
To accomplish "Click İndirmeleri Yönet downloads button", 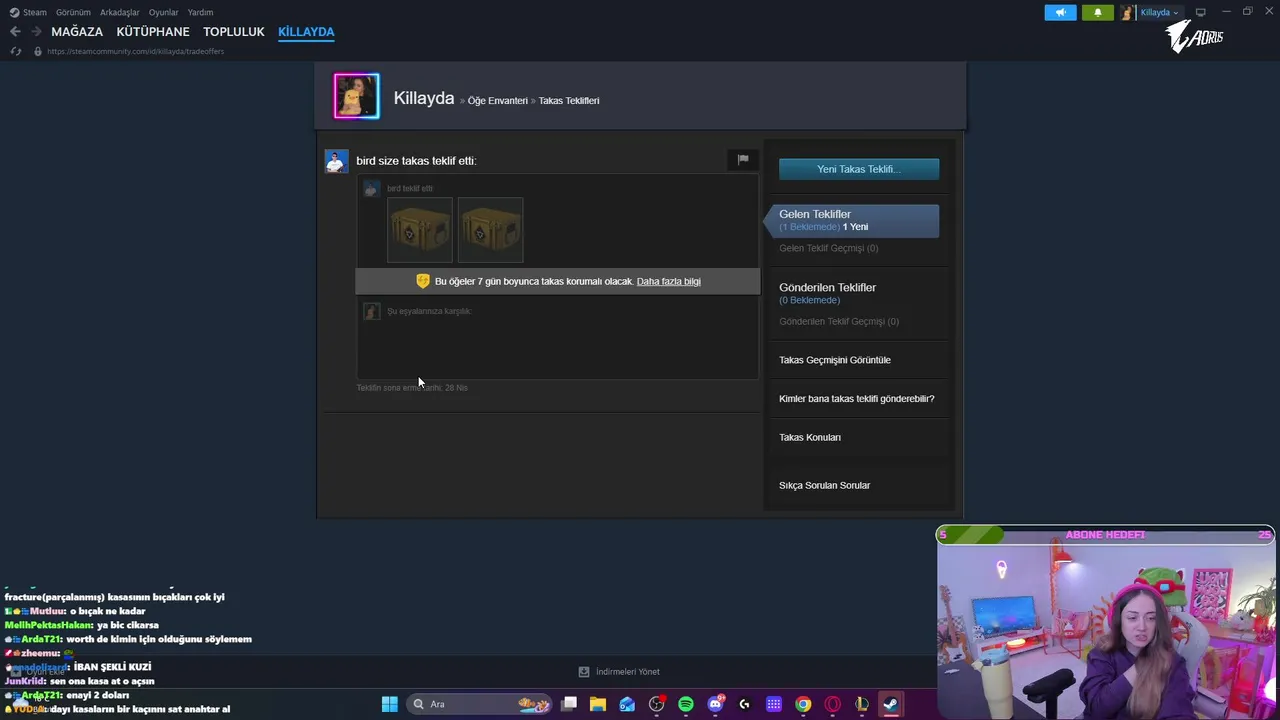I will pyautogui.click(x=620, y=672).
